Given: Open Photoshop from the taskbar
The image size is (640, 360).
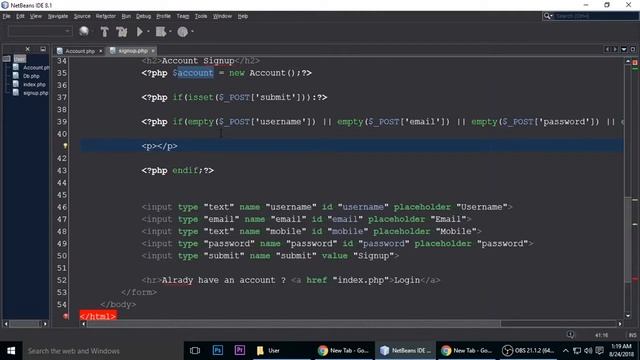Looking at the screenshot, I should coord(218,351).
